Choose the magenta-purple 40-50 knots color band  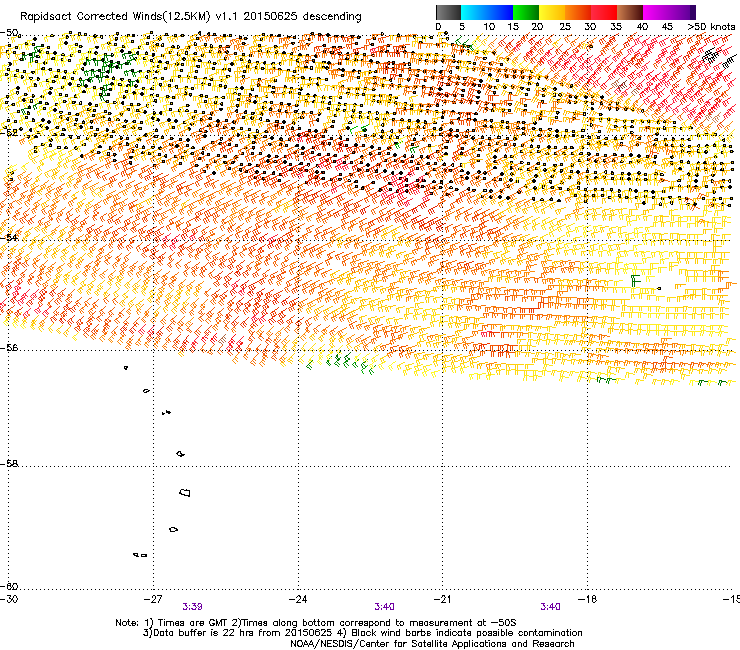669,12
